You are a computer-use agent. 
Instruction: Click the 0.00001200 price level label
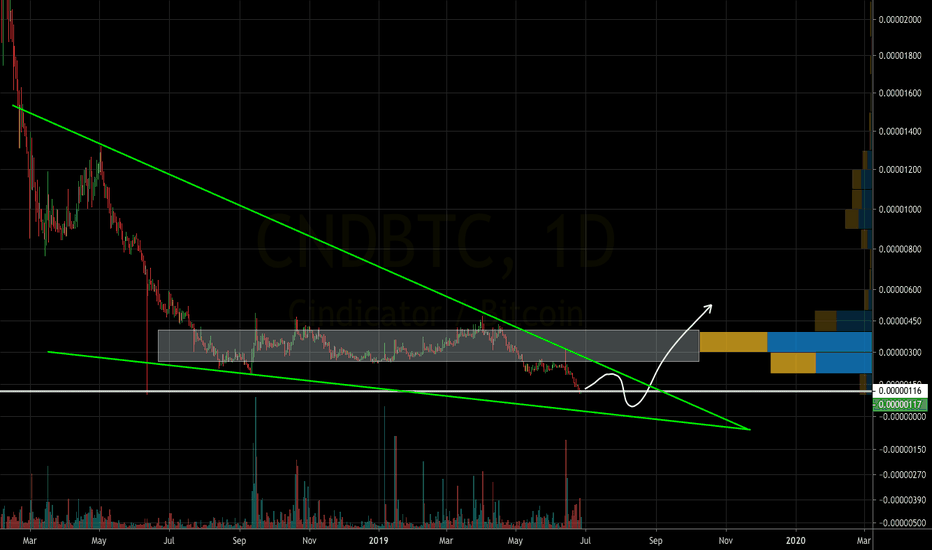pyautogui.click(x=900, y=170)
